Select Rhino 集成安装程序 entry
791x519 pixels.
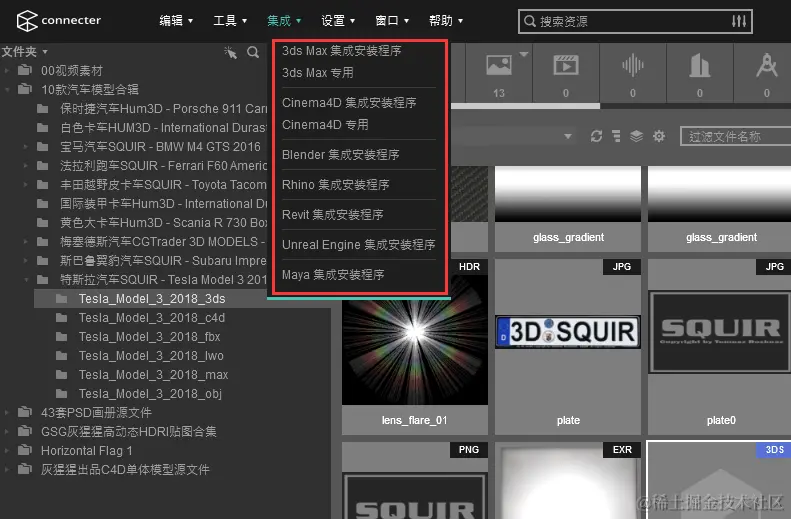pyautogui.click(x=335, y=185)
